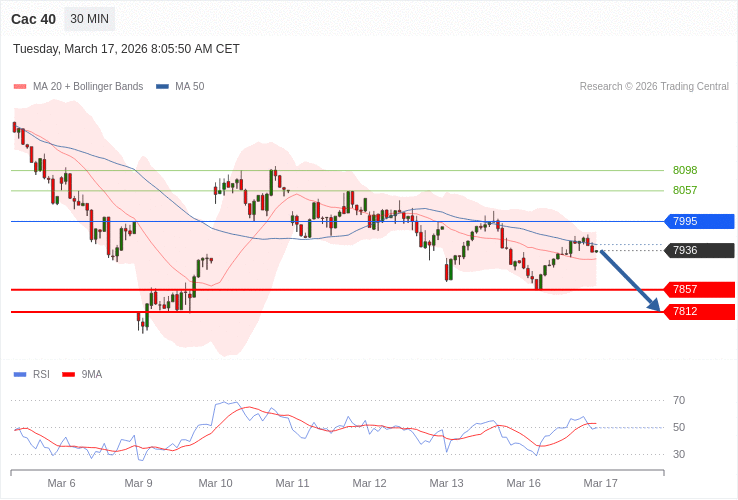The width and height of the screenshot is (738, 500).
Task: Click the Tuesday, March 17 timestamp text
Action: pyautogui.click(x=126, y=49)
